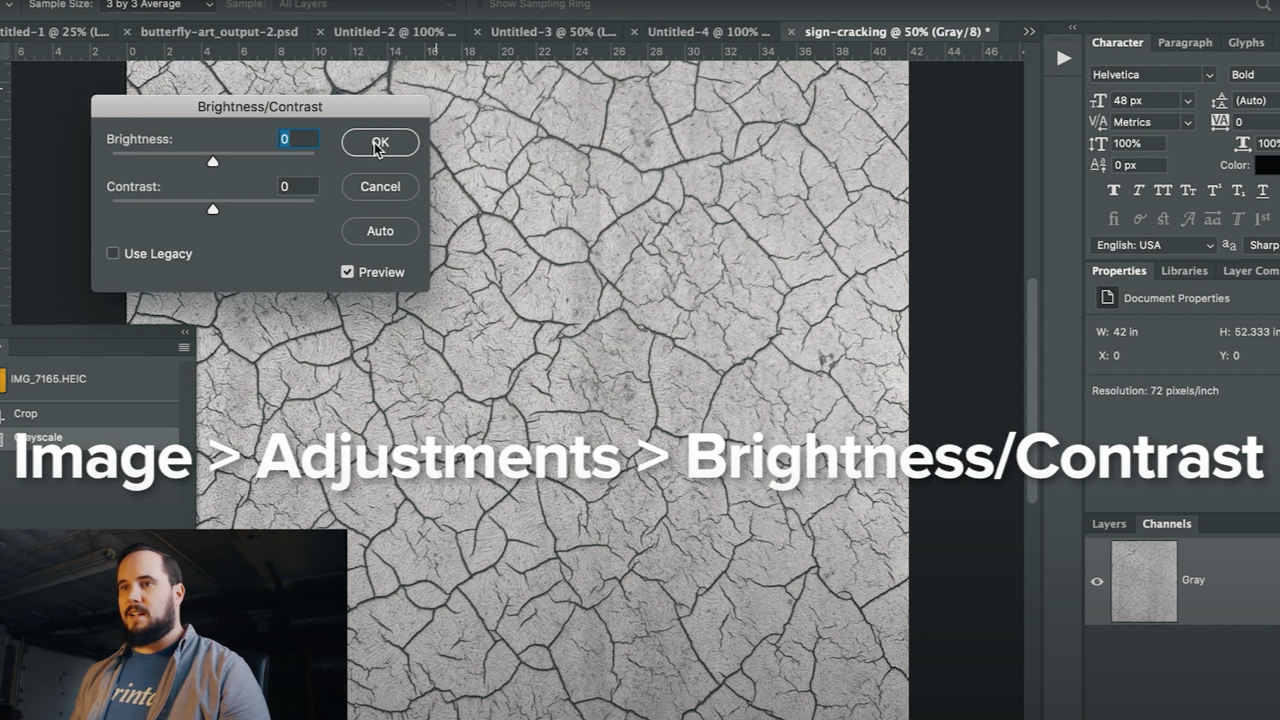This screenshot has height=720, width=1280.
Task: Switch to the Libraries panel tab
Action: point(1184,271)
